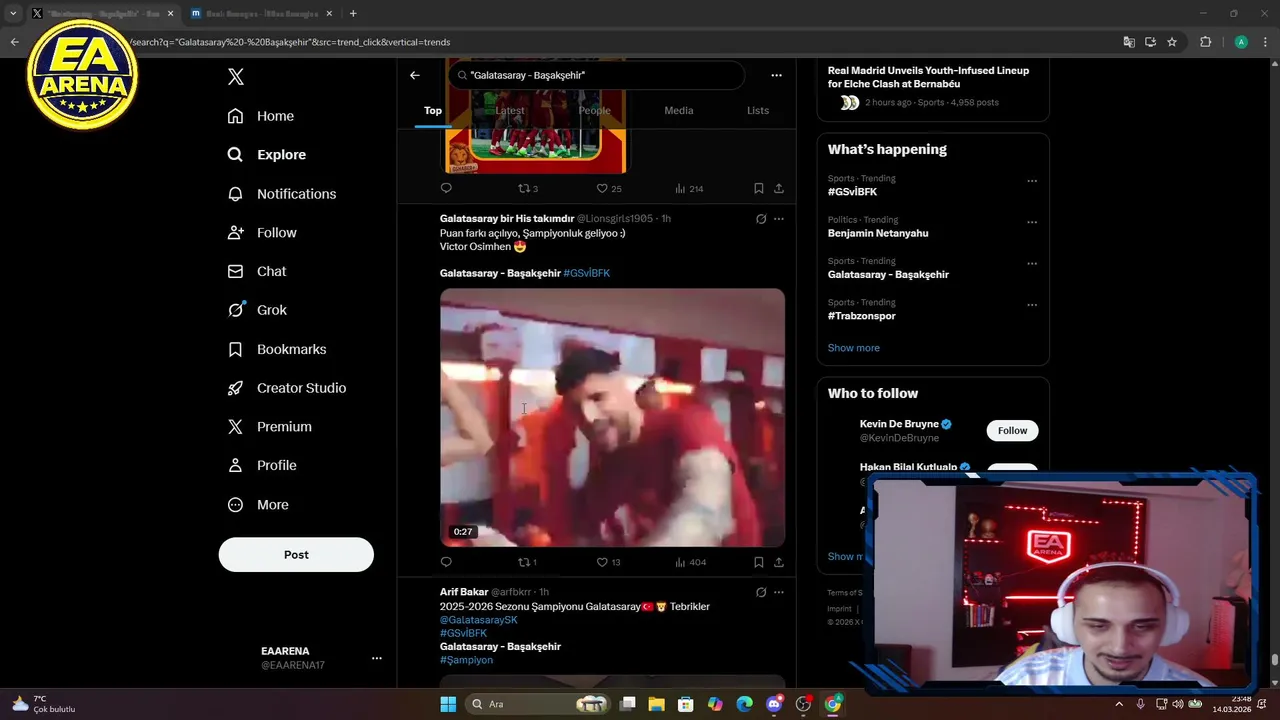This screenshot has height=720, width=1280.
Task: Adjust the system volume icon
Action: [x=1178, y=704]
